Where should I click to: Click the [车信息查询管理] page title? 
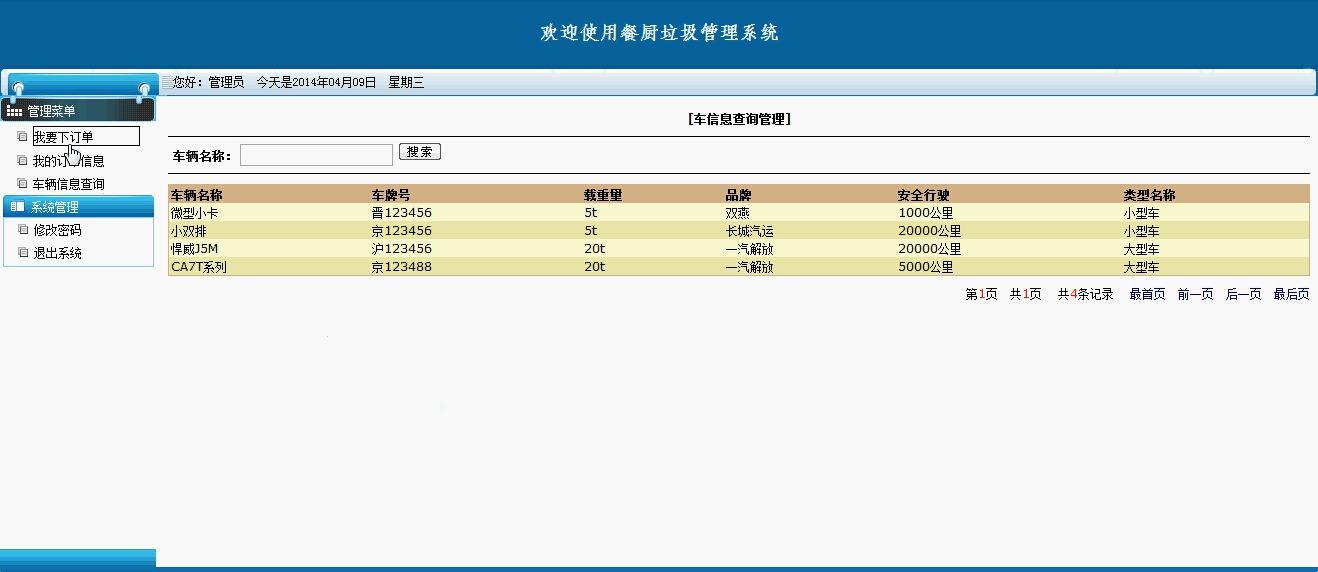point(740,119)
